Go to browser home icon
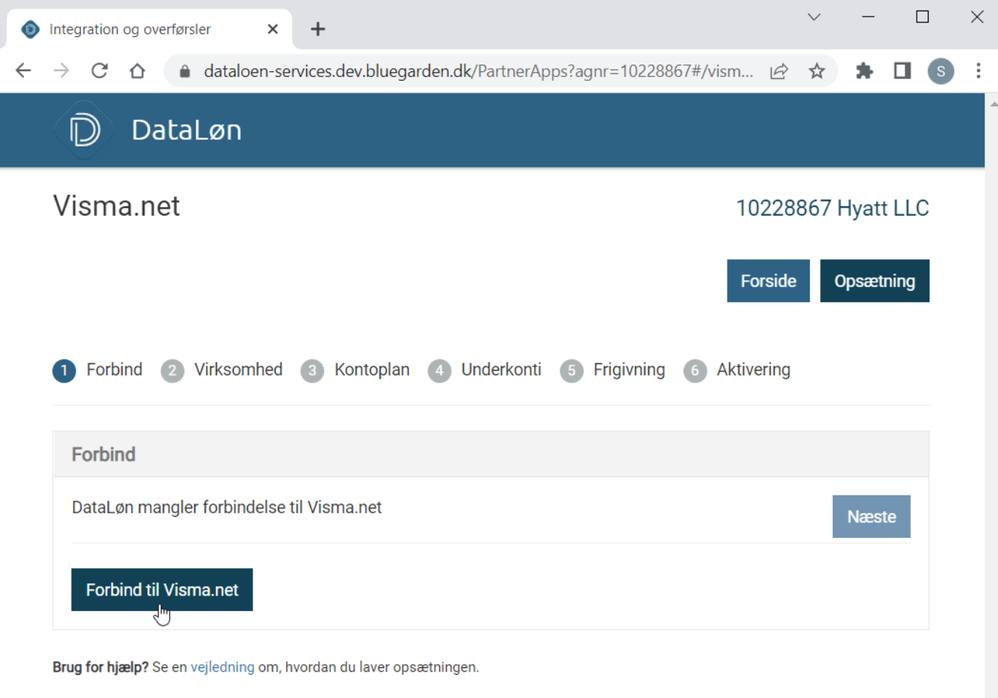 (137, 71)
